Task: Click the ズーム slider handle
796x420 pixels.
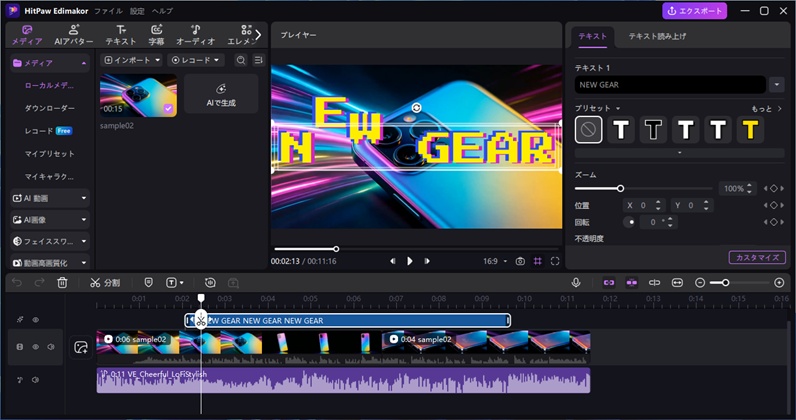Action: click(620, 188)
